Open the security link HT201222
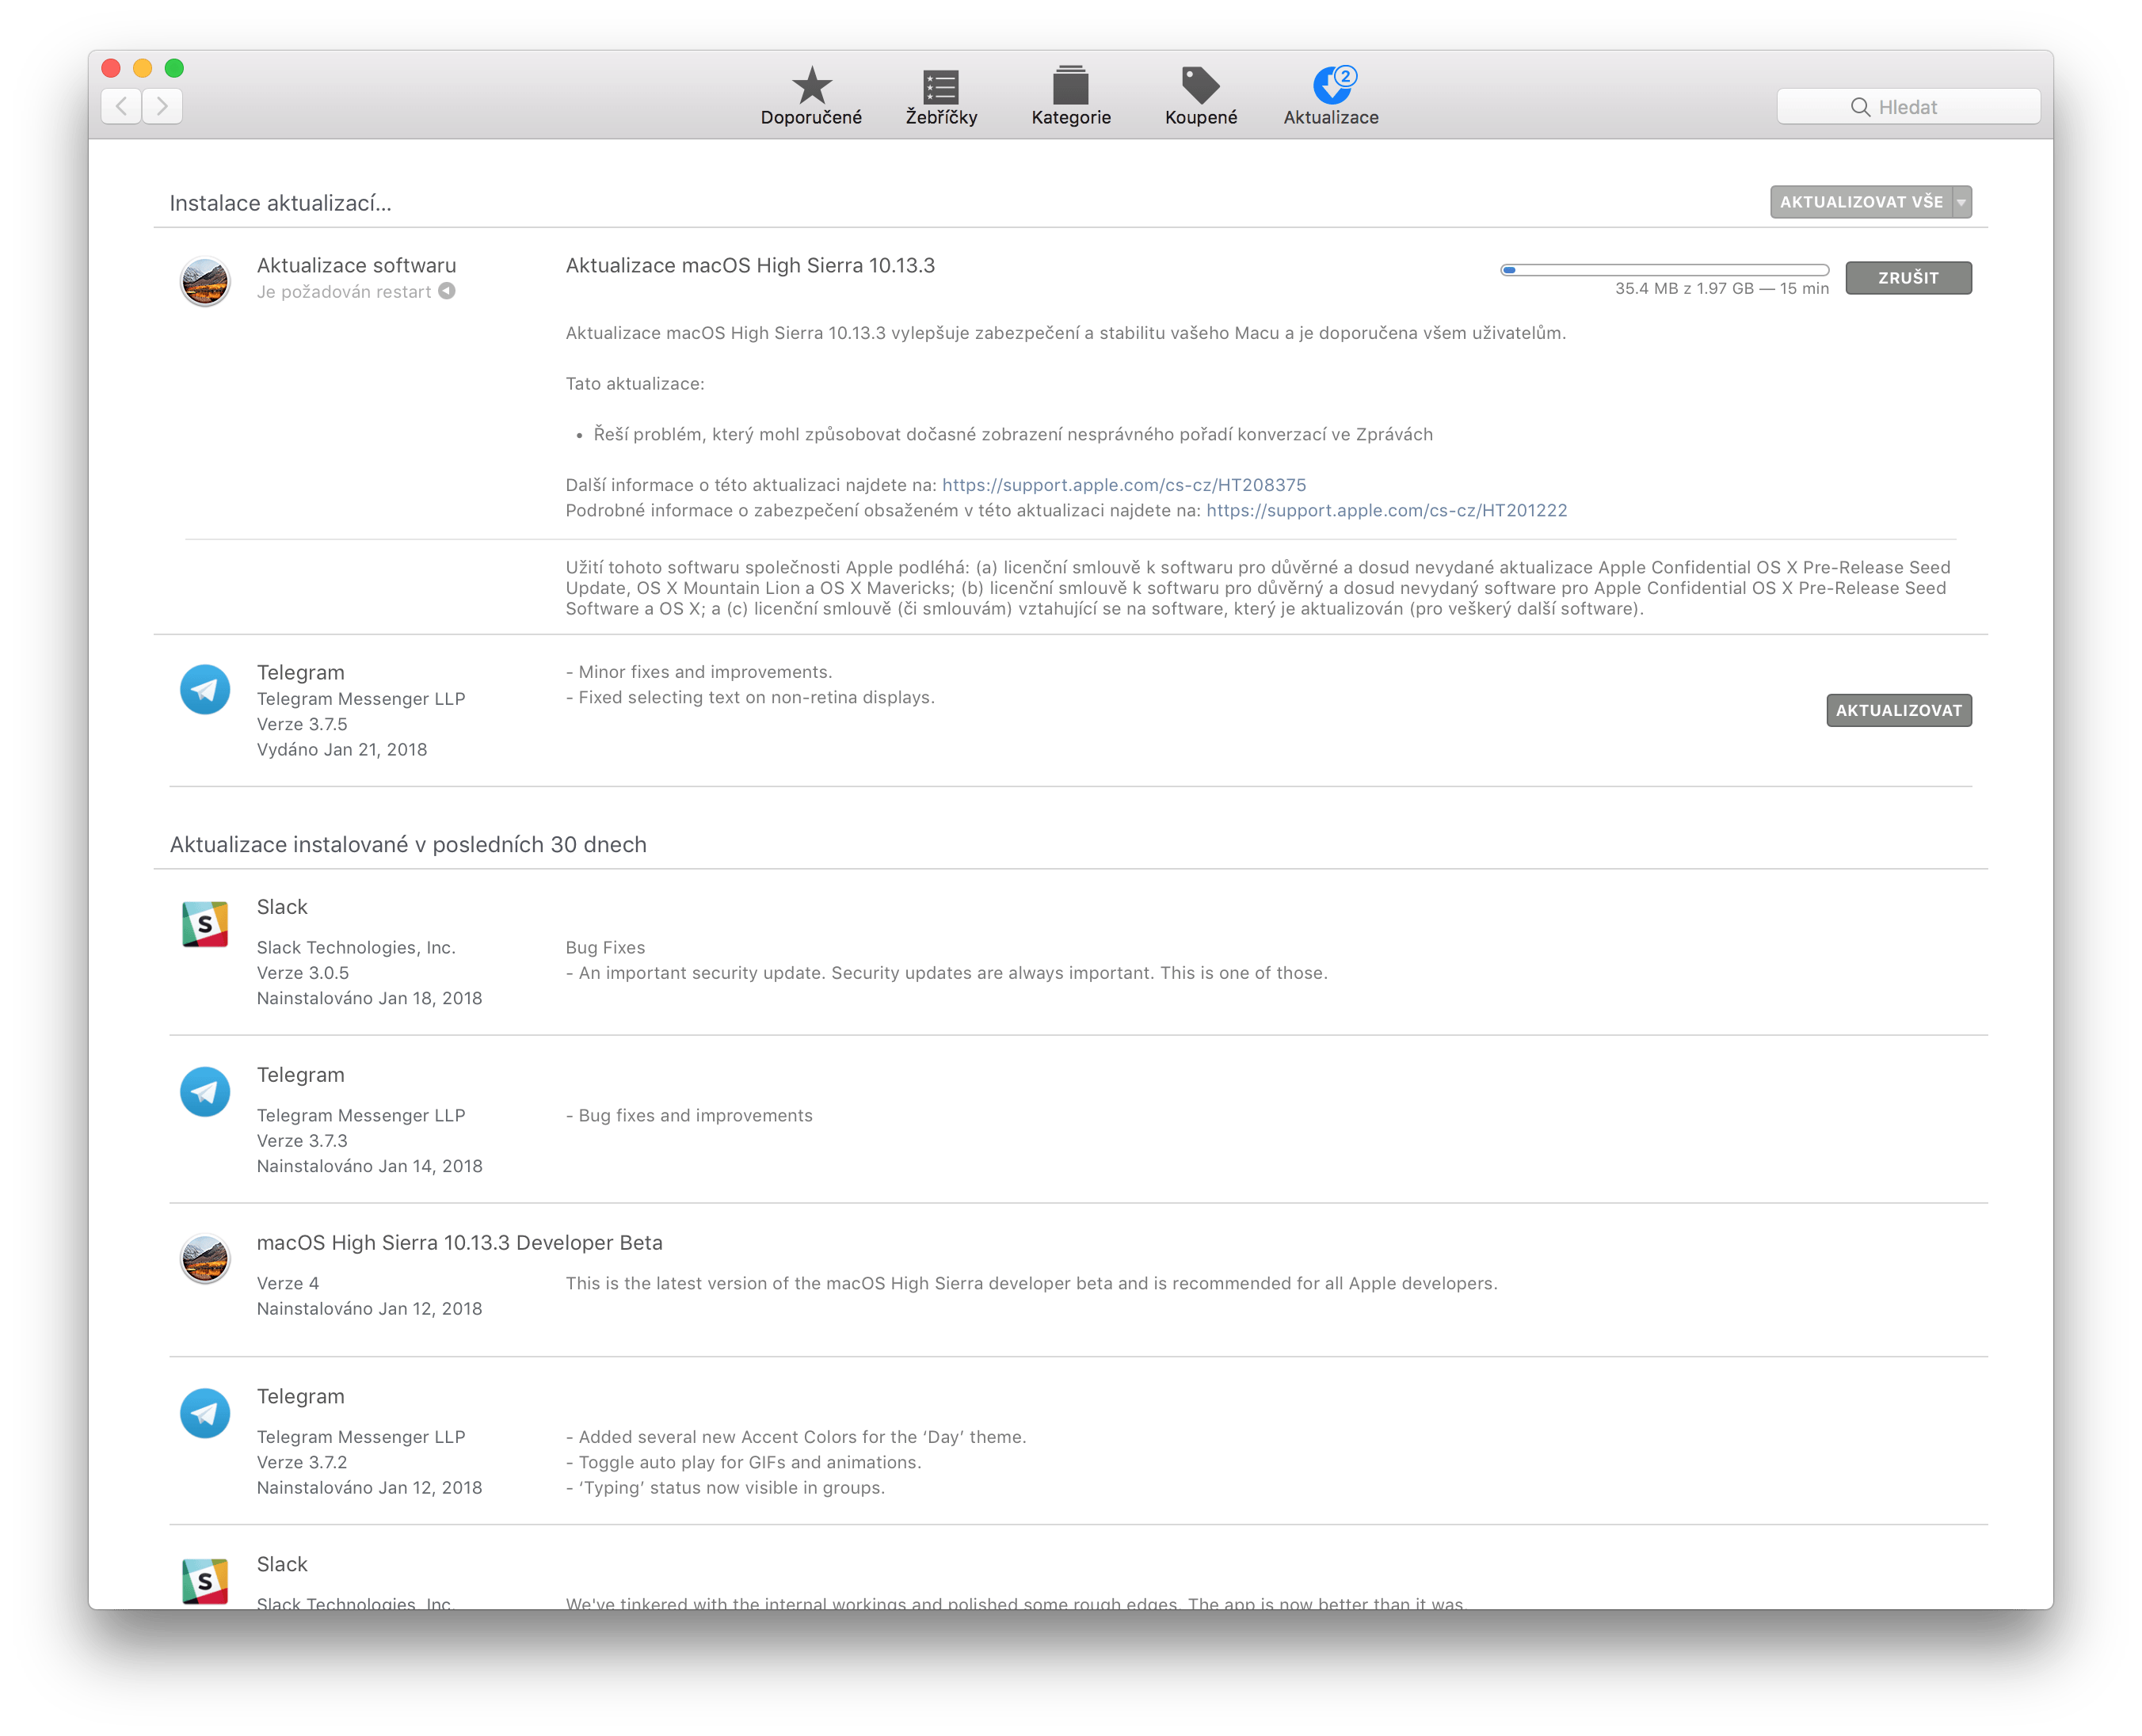The width and height of the screenshot is (2142, 1736). click(x=1387, y=510)
